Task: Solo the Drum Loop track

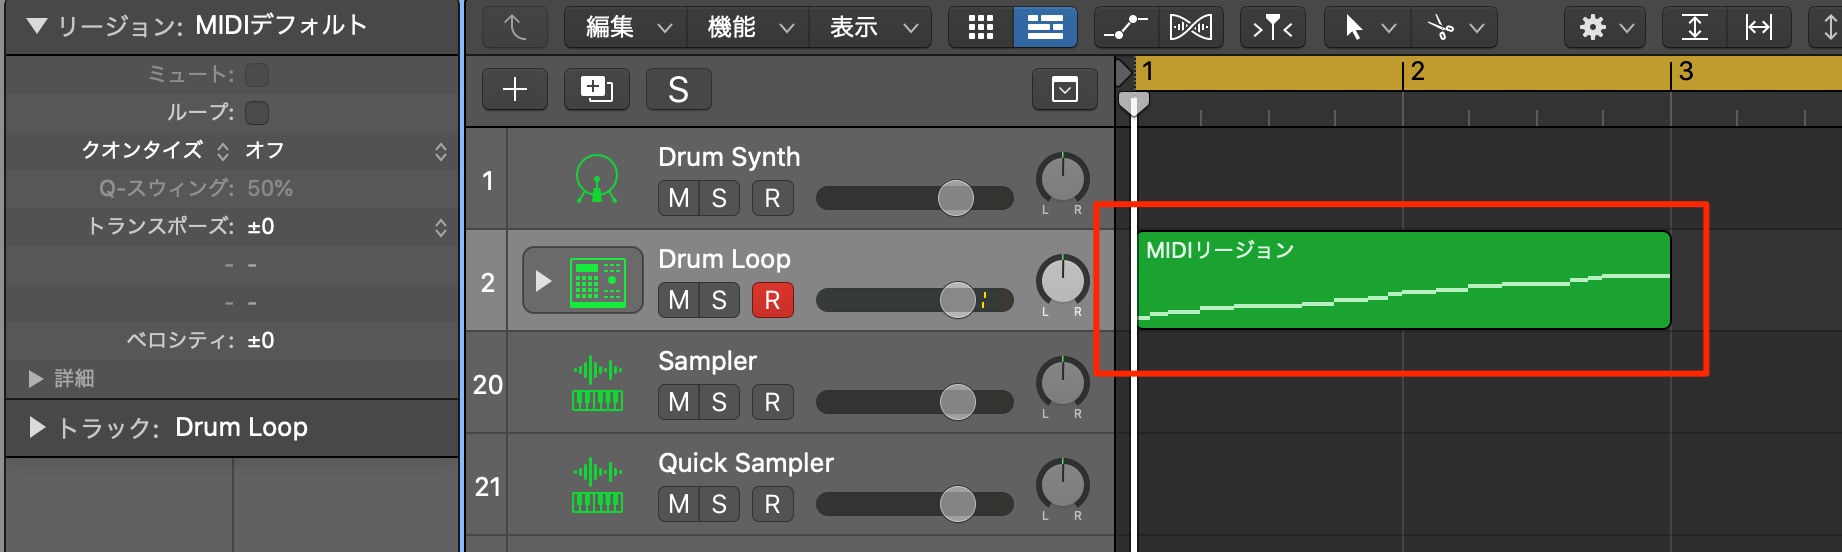Action: click(x=719, y=300)
